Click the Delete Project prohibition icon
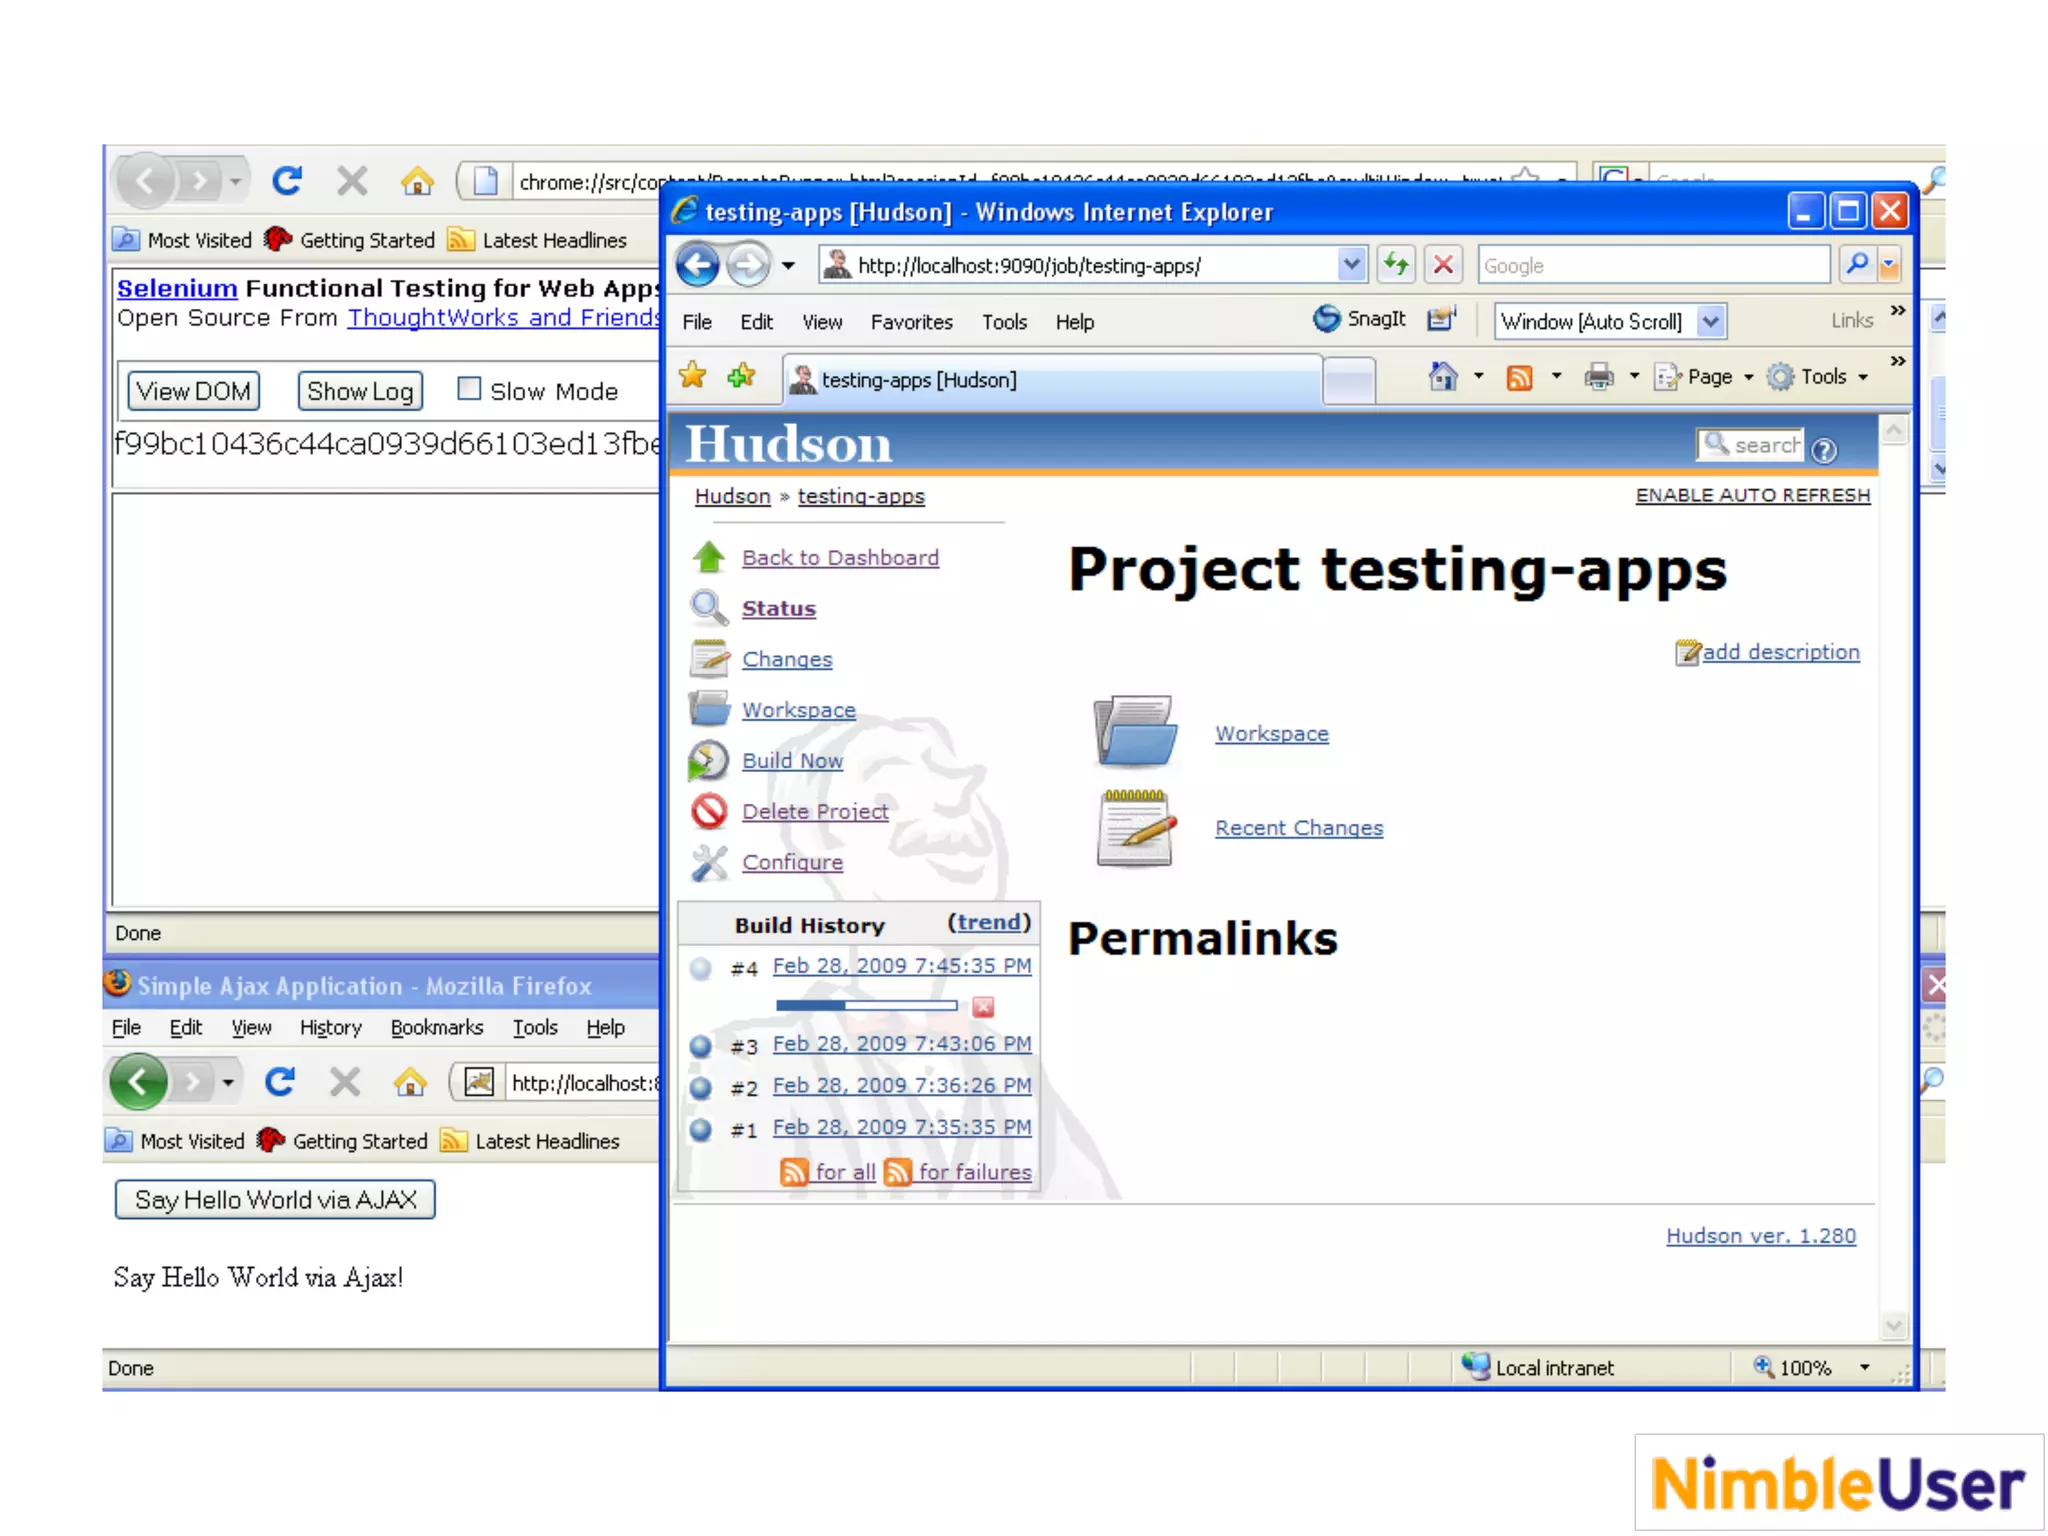2048x1536 pixels. 708,811
